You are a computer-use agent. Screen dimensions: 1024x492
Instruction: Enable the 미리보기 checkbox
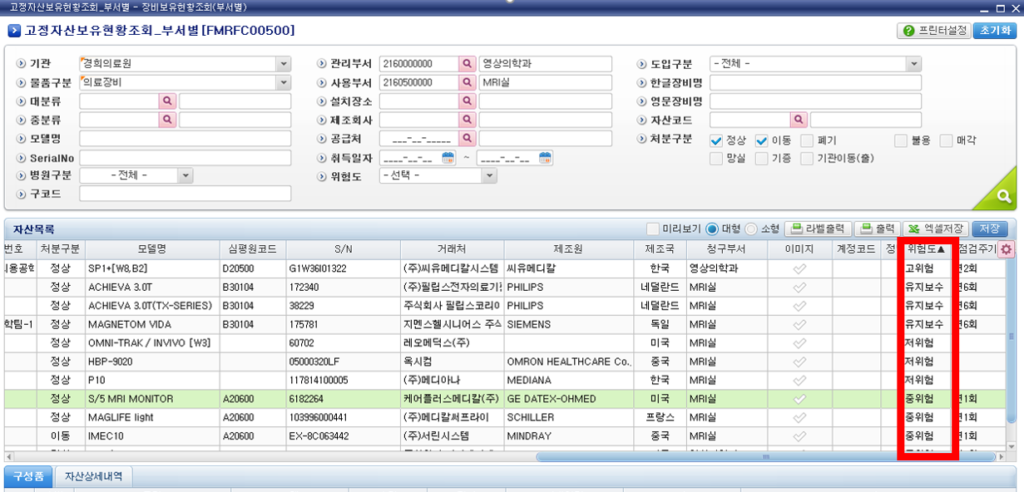652,229
